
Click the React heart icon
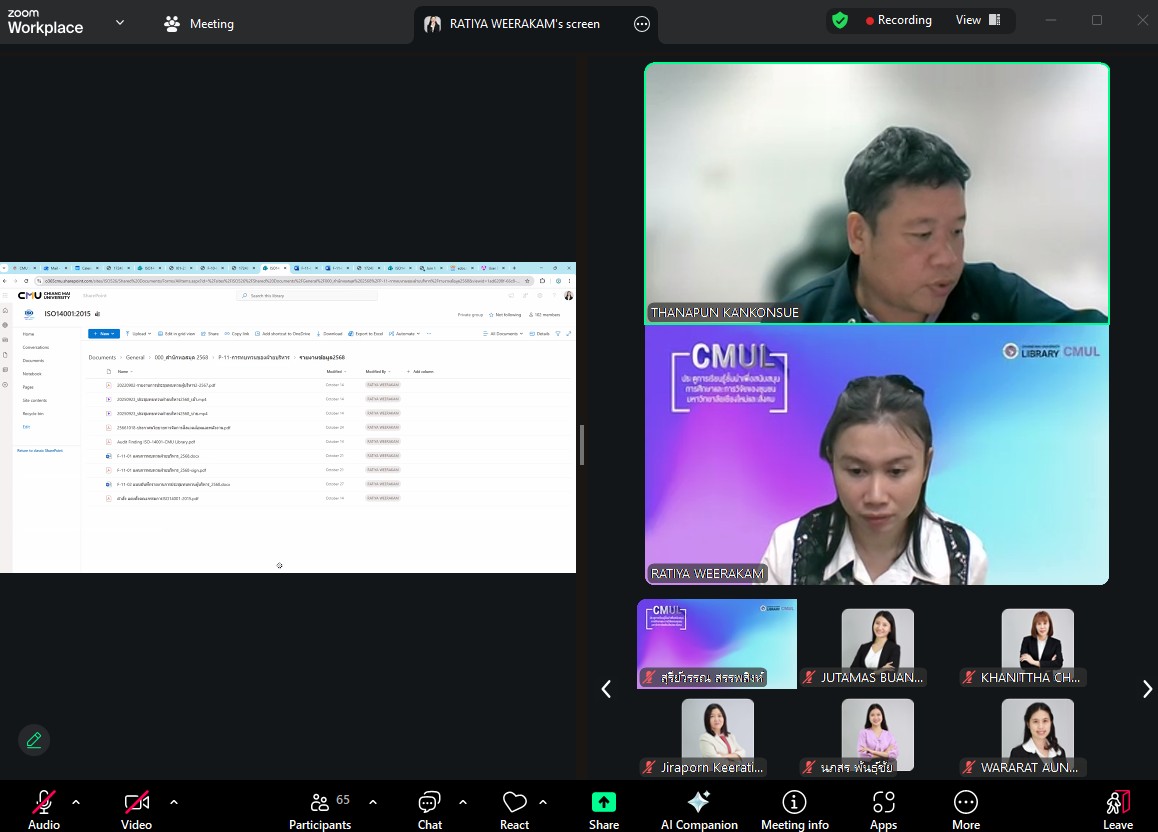click(x=514, y=807)
